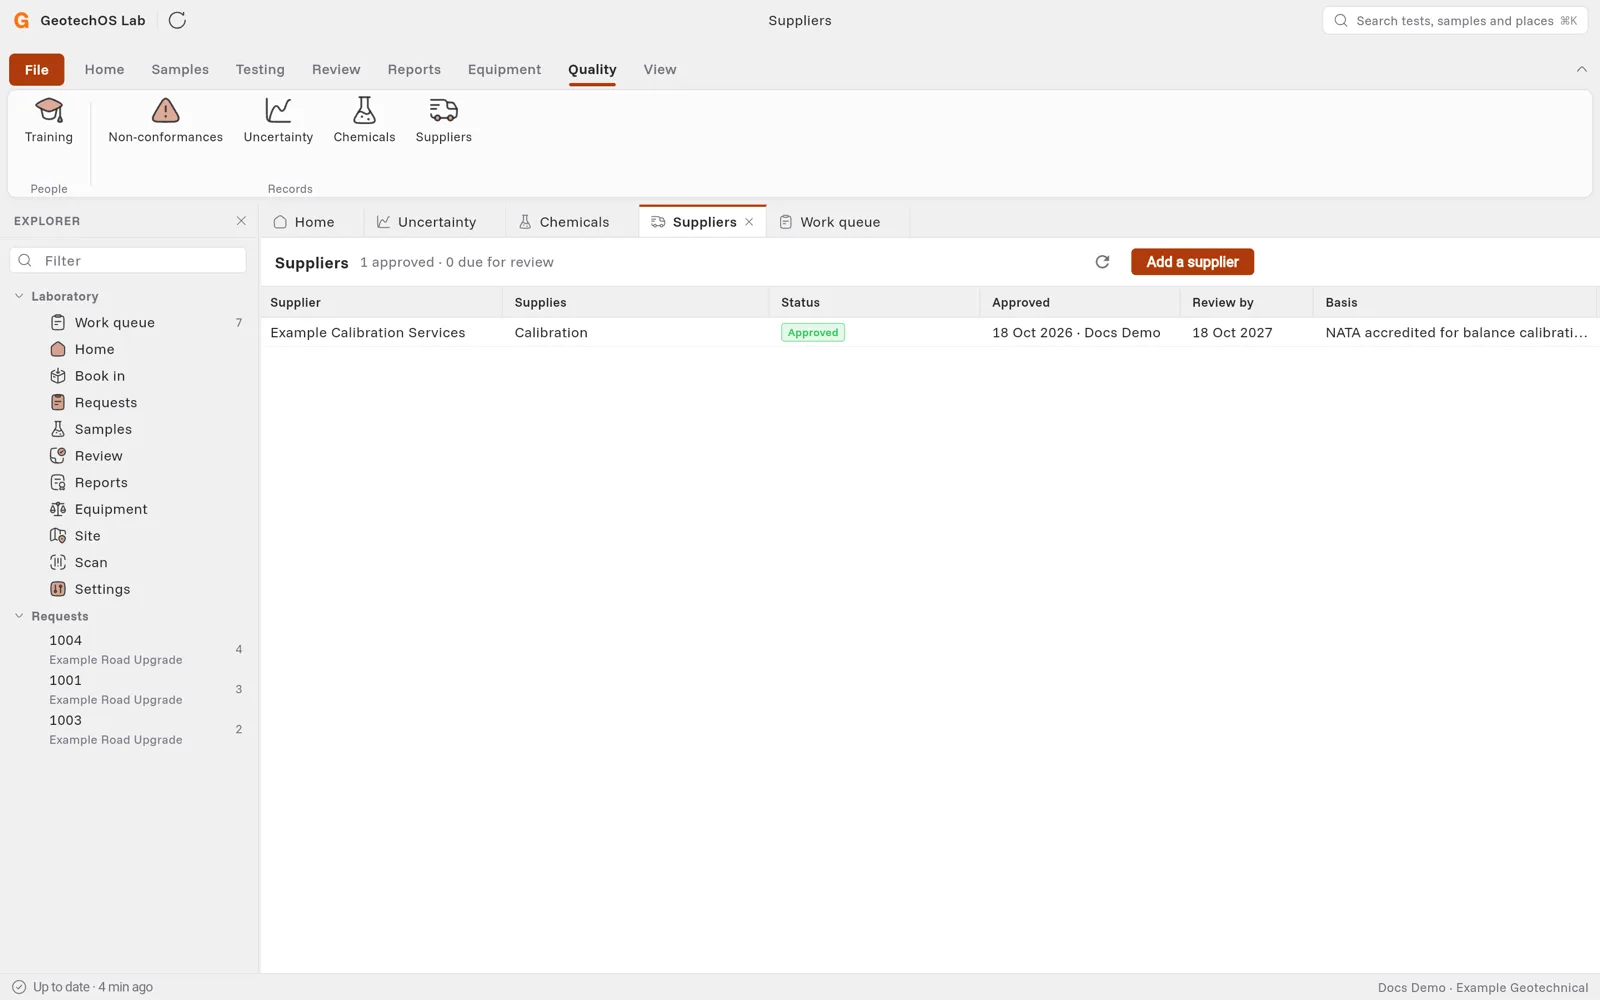Open request 1004 Example Road Upgrade
This screenshot has height=1000, width=1600.
click(x=128, y=649)
